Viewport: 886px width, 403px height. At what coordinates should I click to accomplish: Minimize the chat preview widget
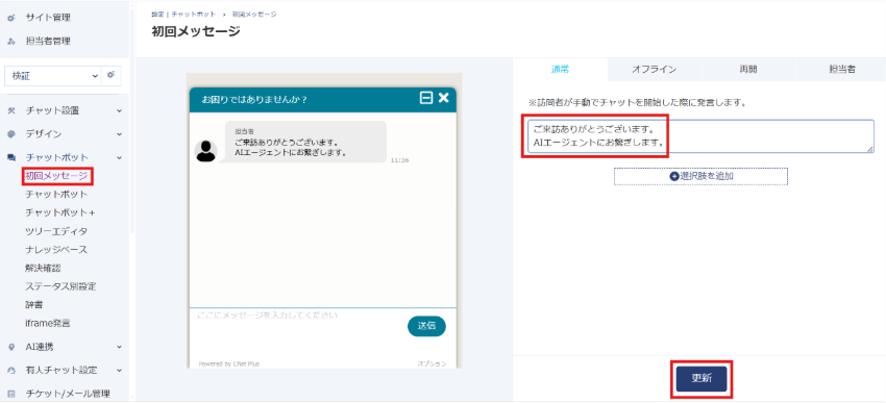[426, 98]
